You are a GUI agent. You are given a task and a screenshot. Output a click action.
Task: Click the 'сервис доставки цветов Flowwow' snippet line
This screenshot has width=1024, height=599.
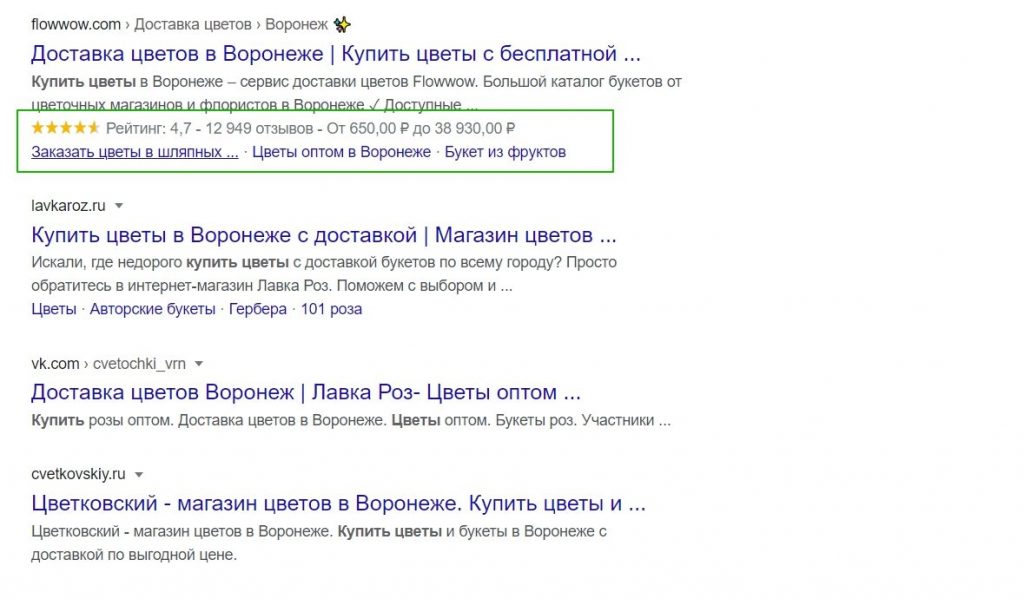click(356, 82)
